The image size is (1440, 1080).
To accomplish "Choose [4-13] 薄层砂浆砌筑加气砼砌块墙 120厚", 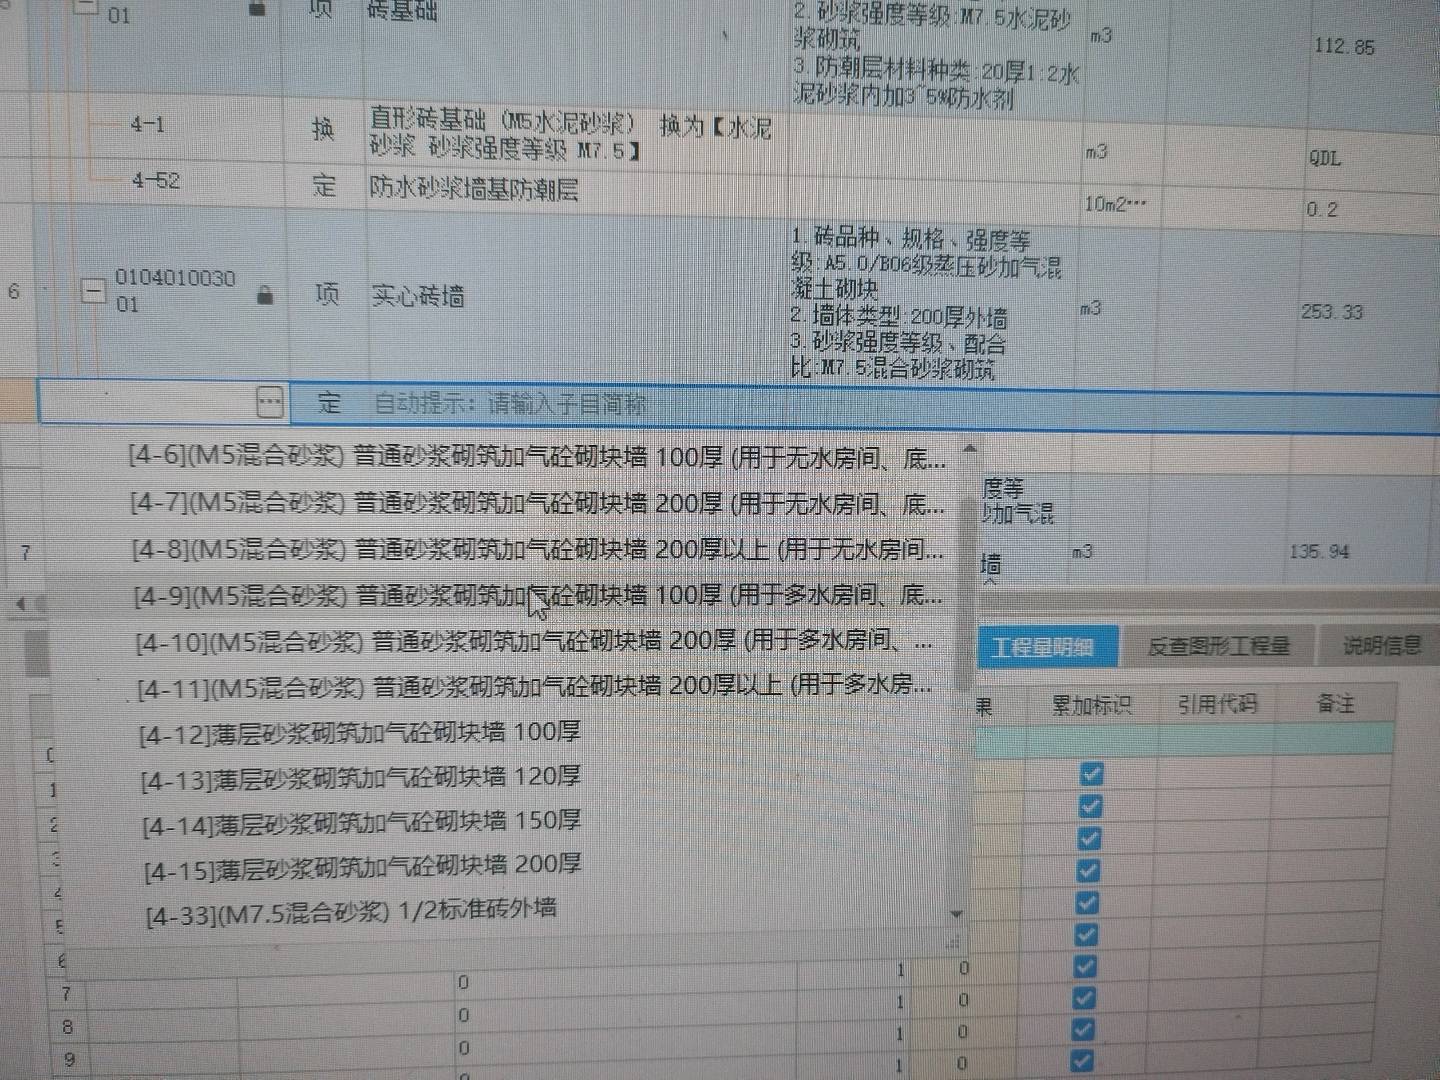I will 361,778.
